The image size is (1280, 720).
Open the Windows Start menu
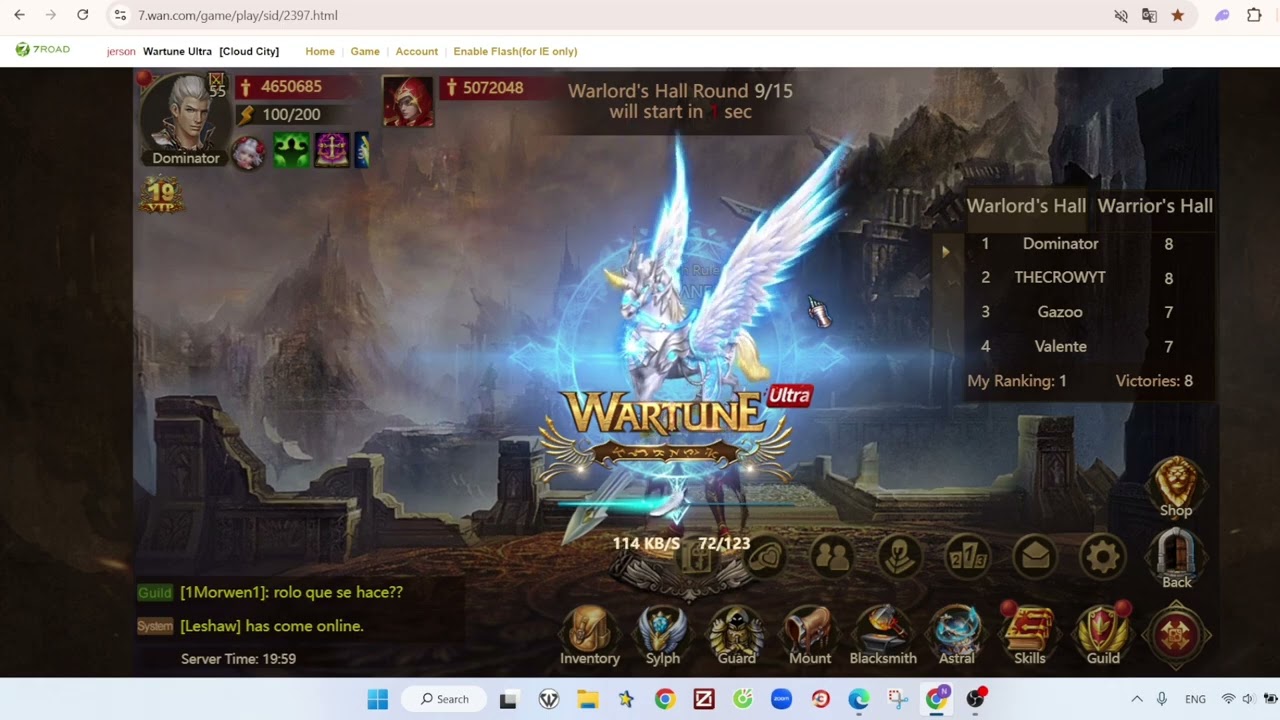tap(378, 699)
